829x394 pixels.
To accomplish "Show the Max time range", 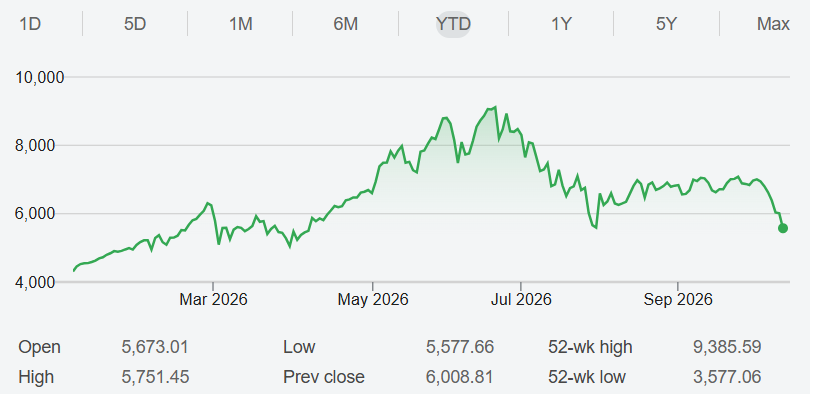I will 773,24.
